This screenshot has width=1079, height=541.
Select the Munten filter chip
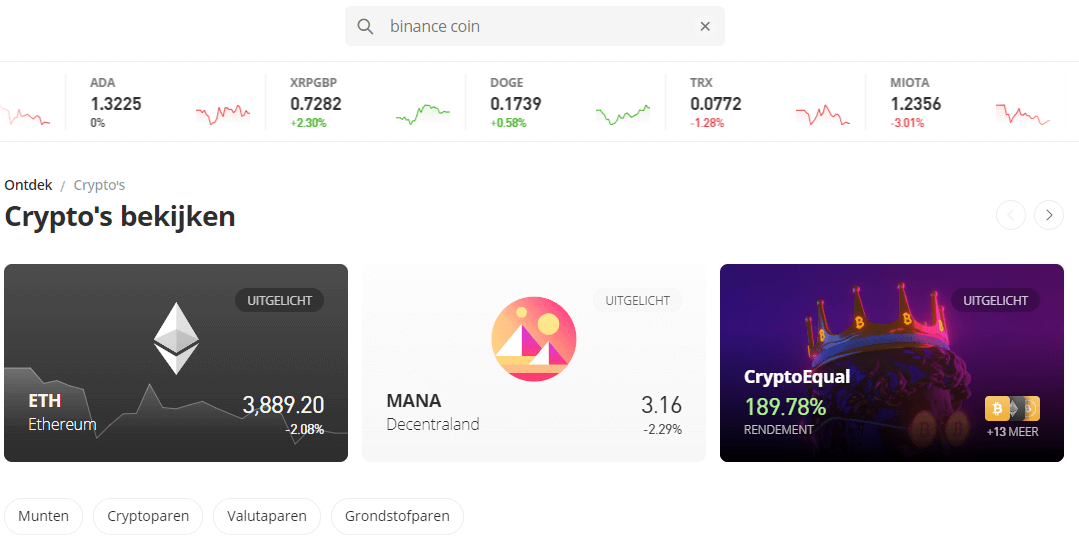(x=43, y=516)
